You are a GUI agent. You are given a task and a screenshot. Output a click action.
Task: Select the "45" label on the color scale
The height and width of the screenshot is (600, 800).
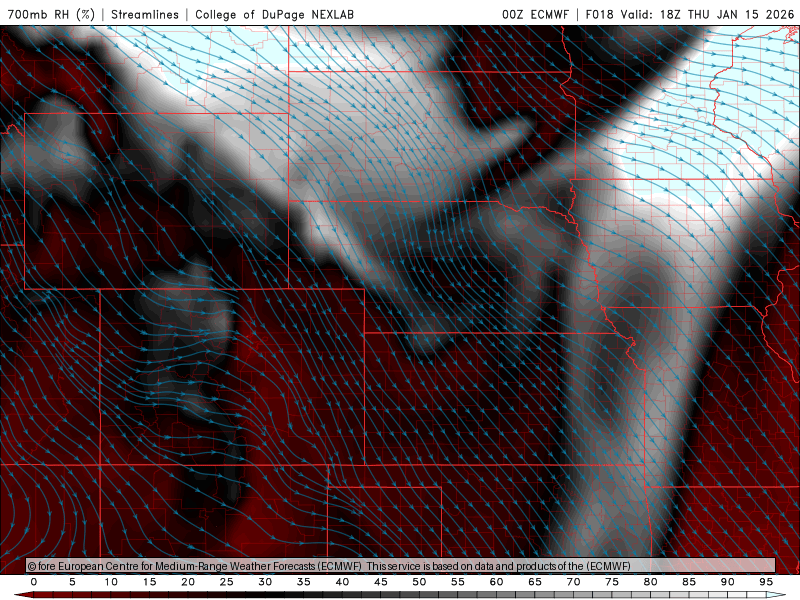pyautogui.click(x=381, y=582)
